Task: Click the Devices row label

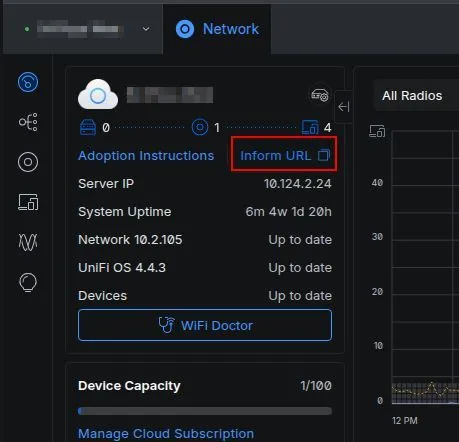Action: click(x=103, y=296)
